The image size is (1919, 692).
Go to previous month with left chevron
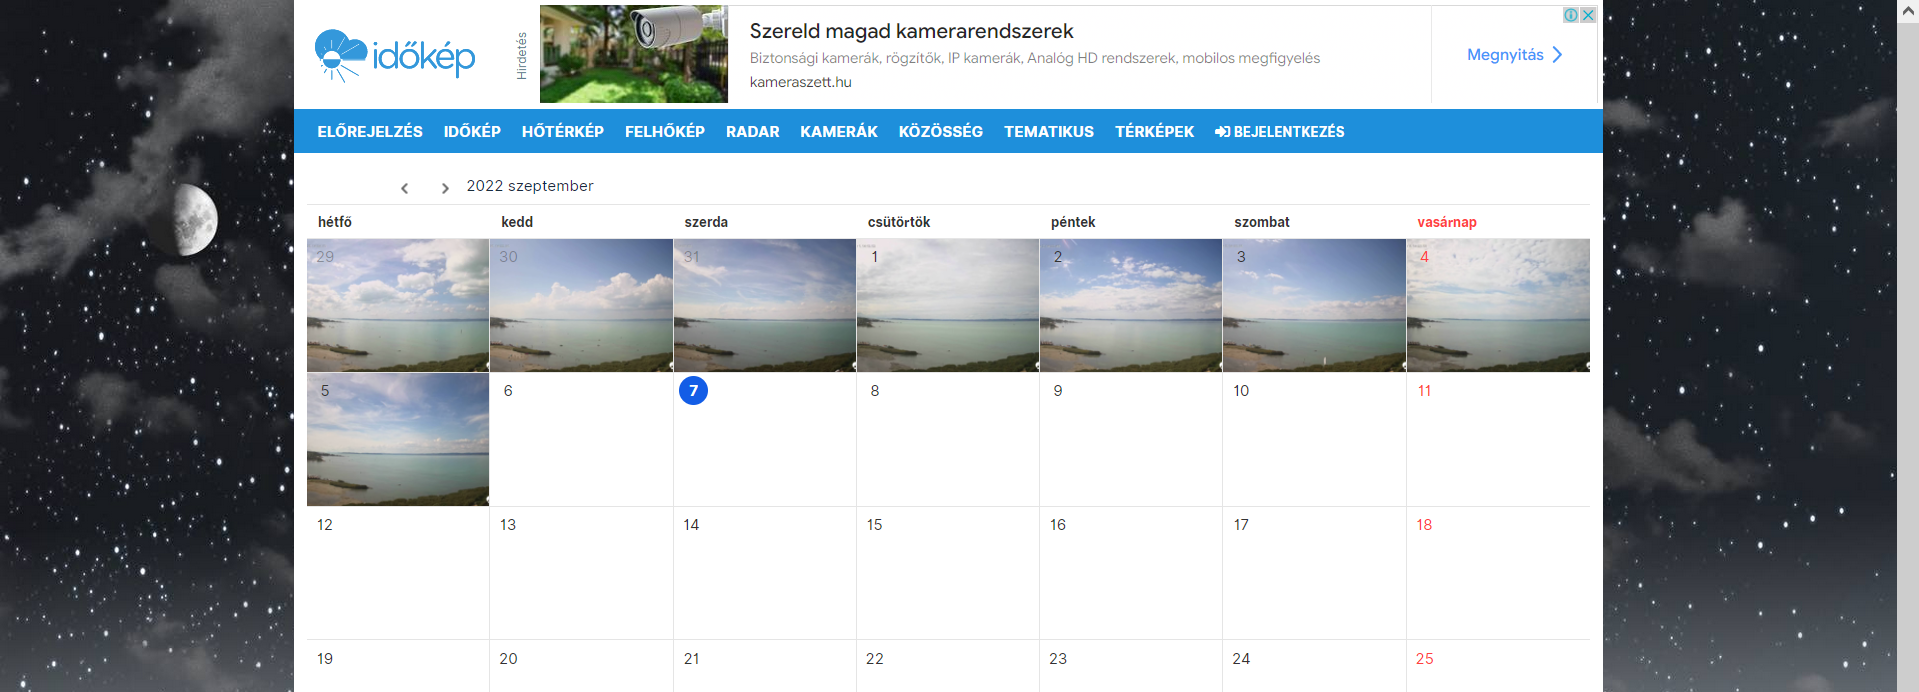(x=405, y=188)
